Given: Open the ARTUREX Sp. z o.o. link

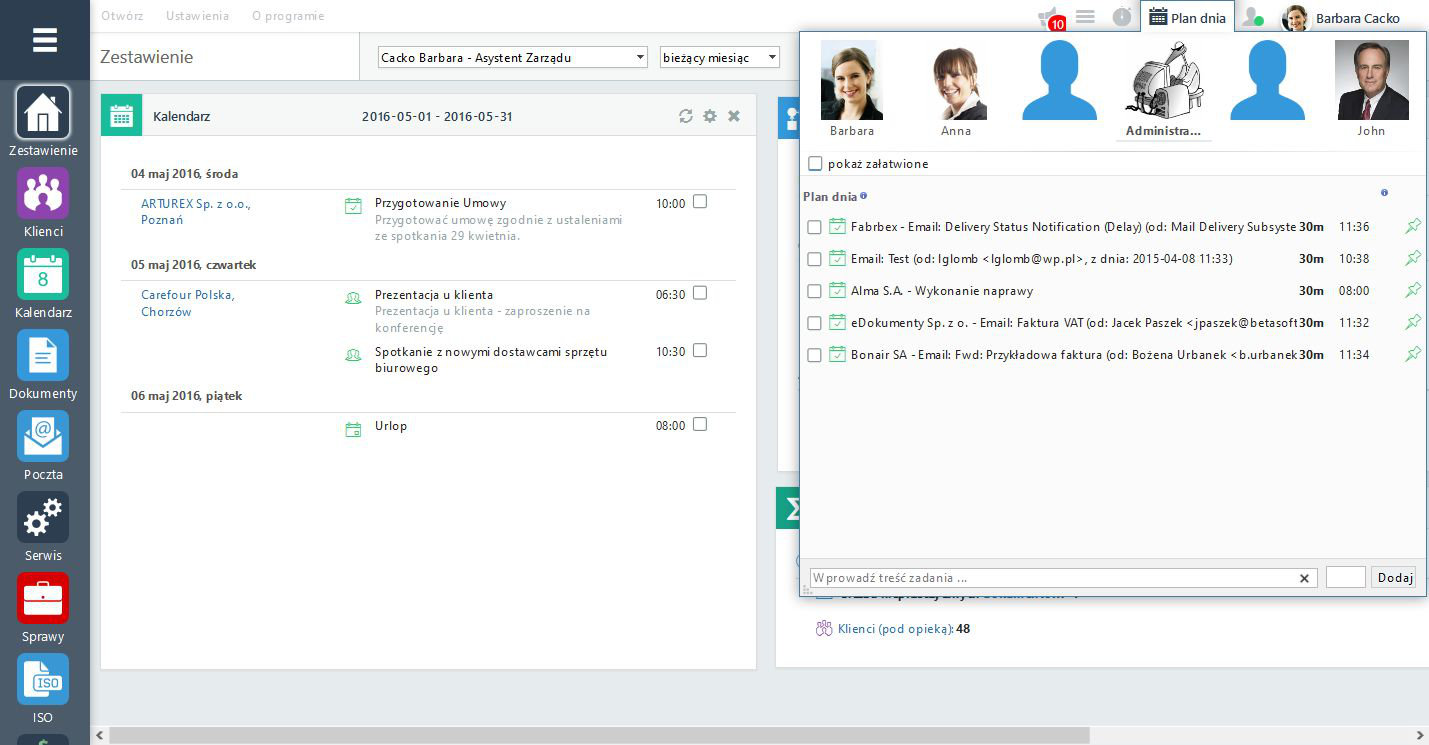Looking at the screenshot, I should point(195,203).
